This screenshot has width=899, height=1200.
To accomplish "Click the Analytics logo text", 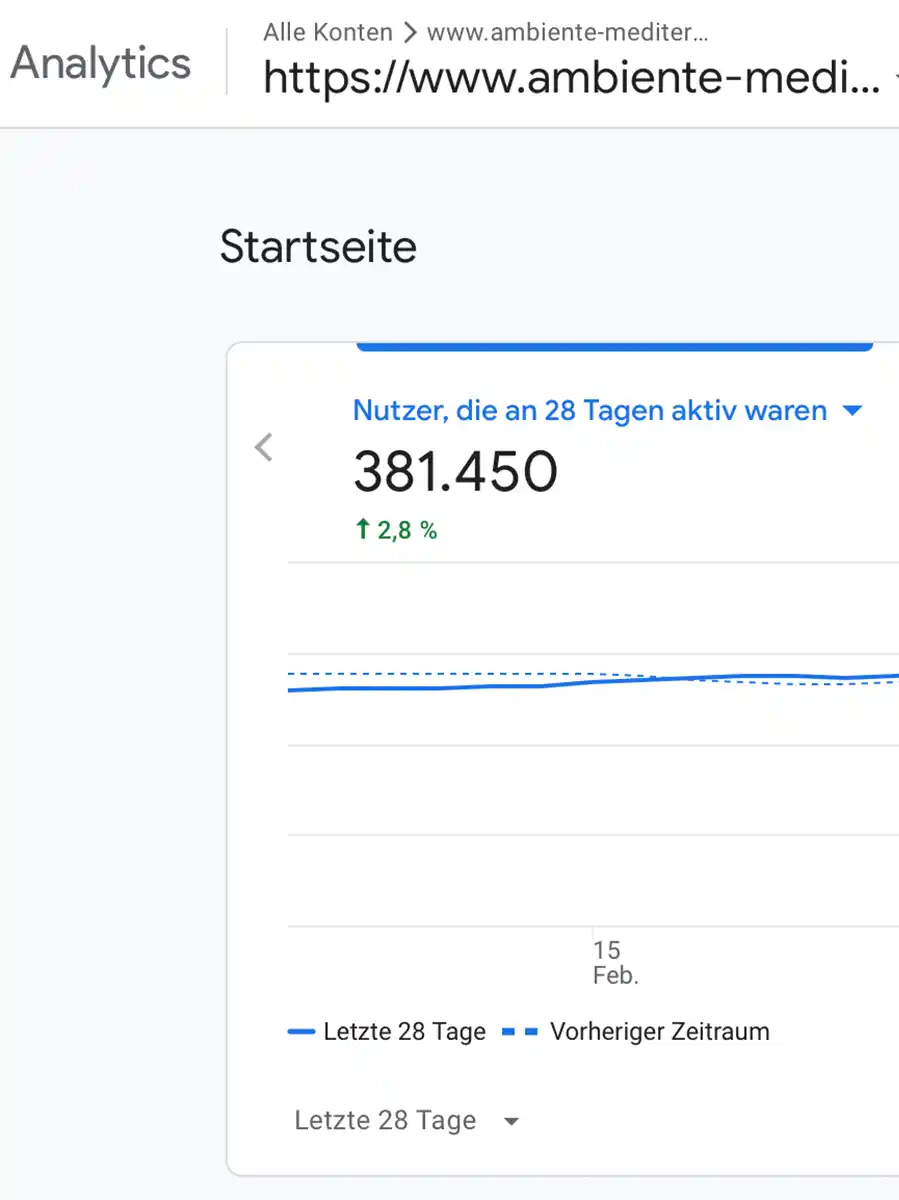I will click(x=100, y=64).
